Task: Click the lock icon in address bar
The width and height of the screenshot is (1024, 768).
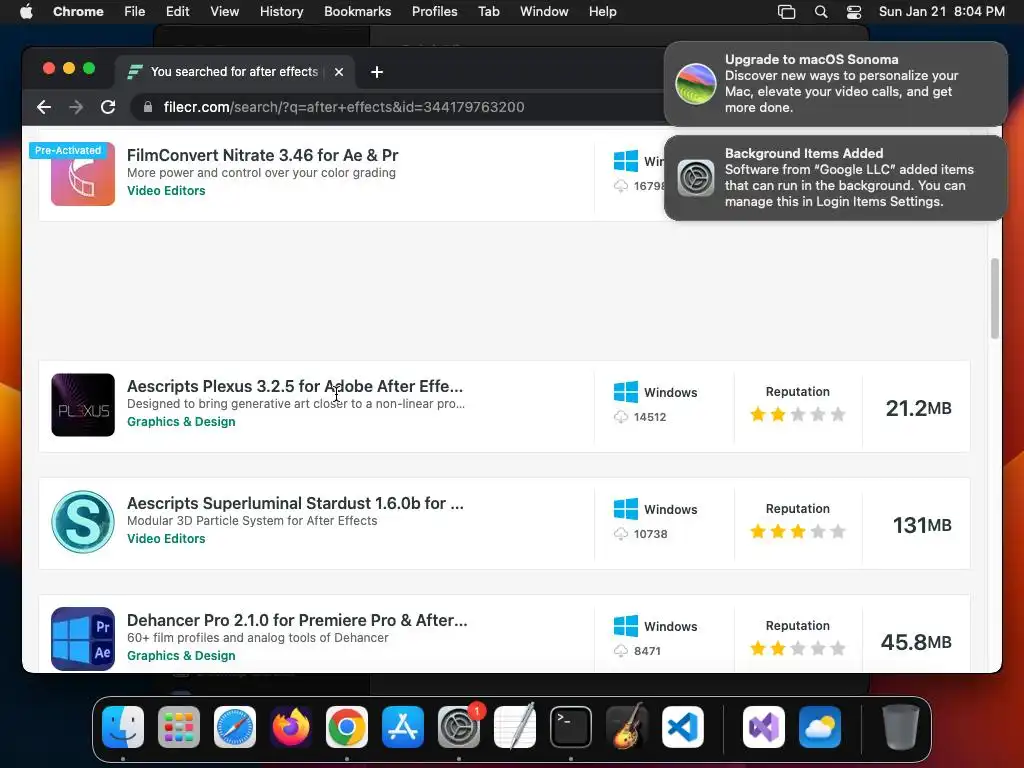Action: (x=148, y=107)
